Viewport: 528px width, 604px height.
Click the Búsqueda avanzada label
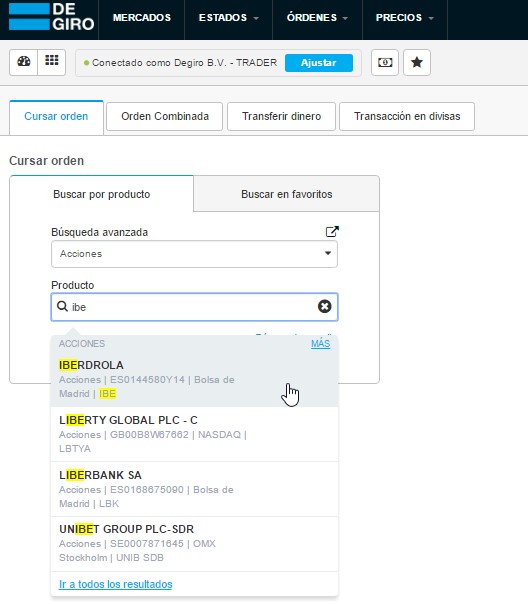[99, 232]
